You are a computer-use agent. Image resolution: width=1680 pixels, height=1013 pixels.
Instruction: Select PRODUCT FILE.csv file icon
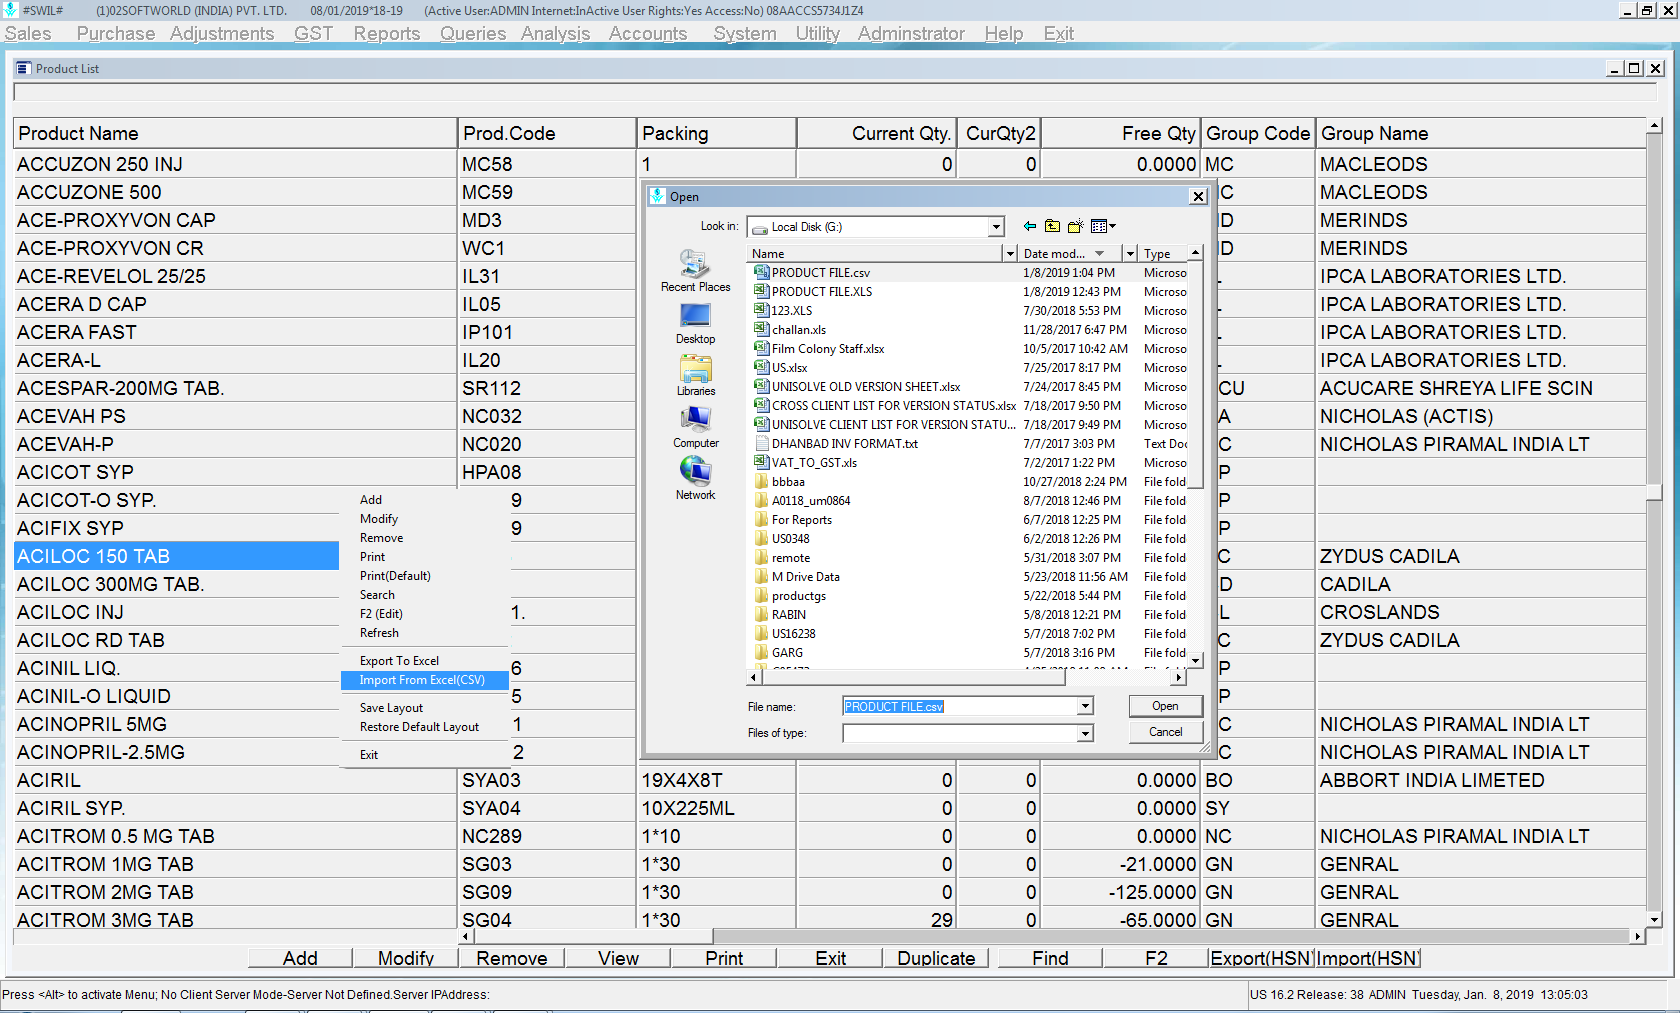[x=761, y=272]
